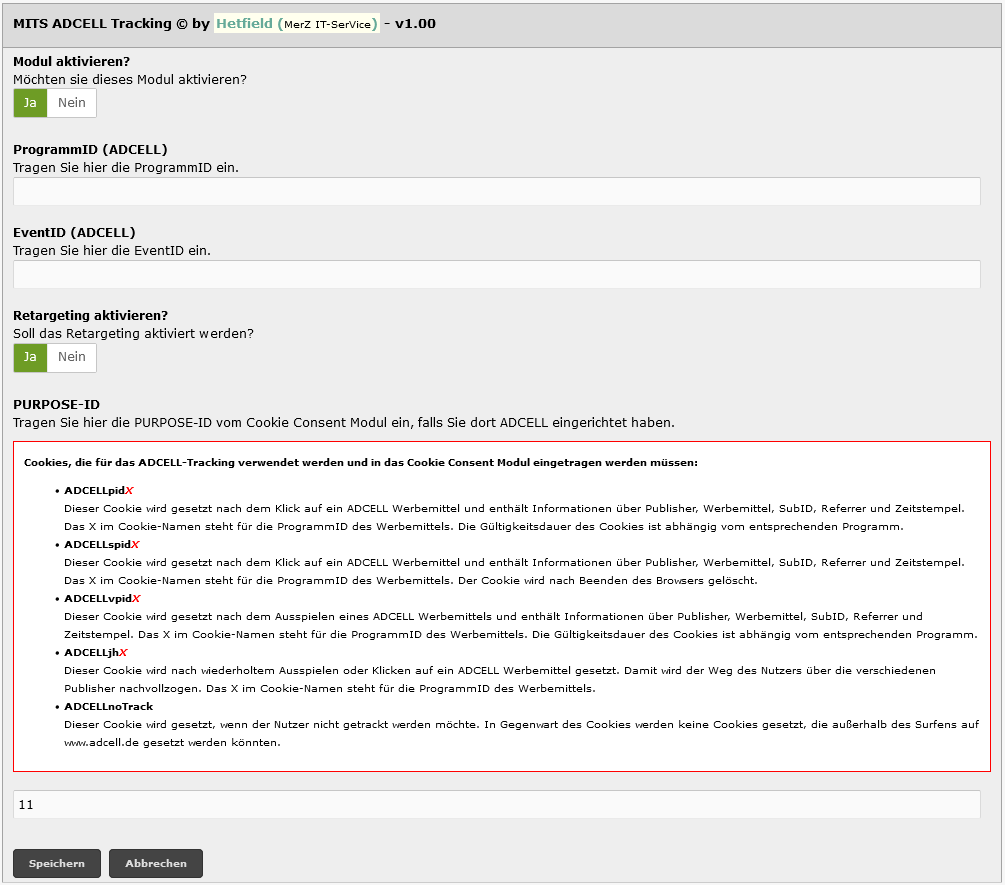Screen dimensions: 1005x885
Task: Save settings with Speichern button
Action: click(57, 863)
